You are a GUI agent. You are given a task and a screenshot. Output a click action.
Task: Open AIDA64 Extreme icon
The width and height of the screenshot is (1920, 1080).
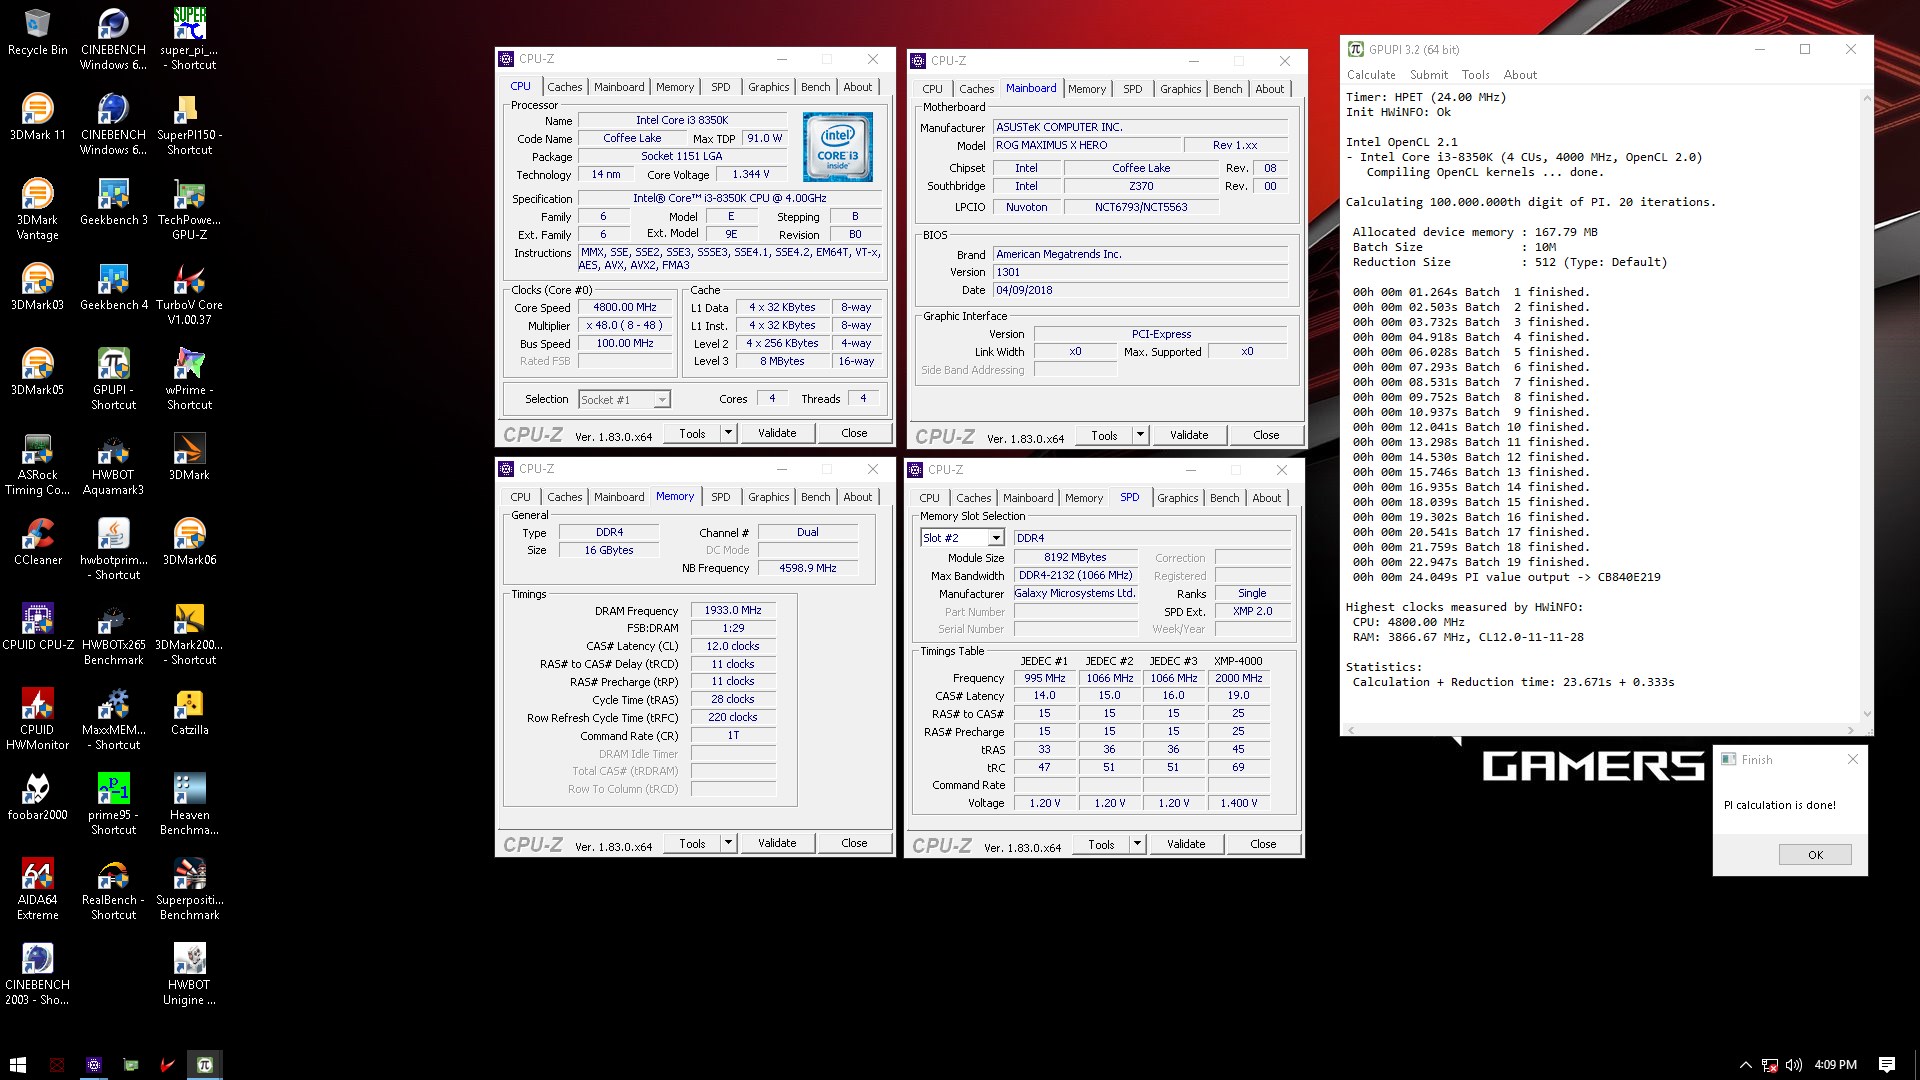tap(37, 890)
